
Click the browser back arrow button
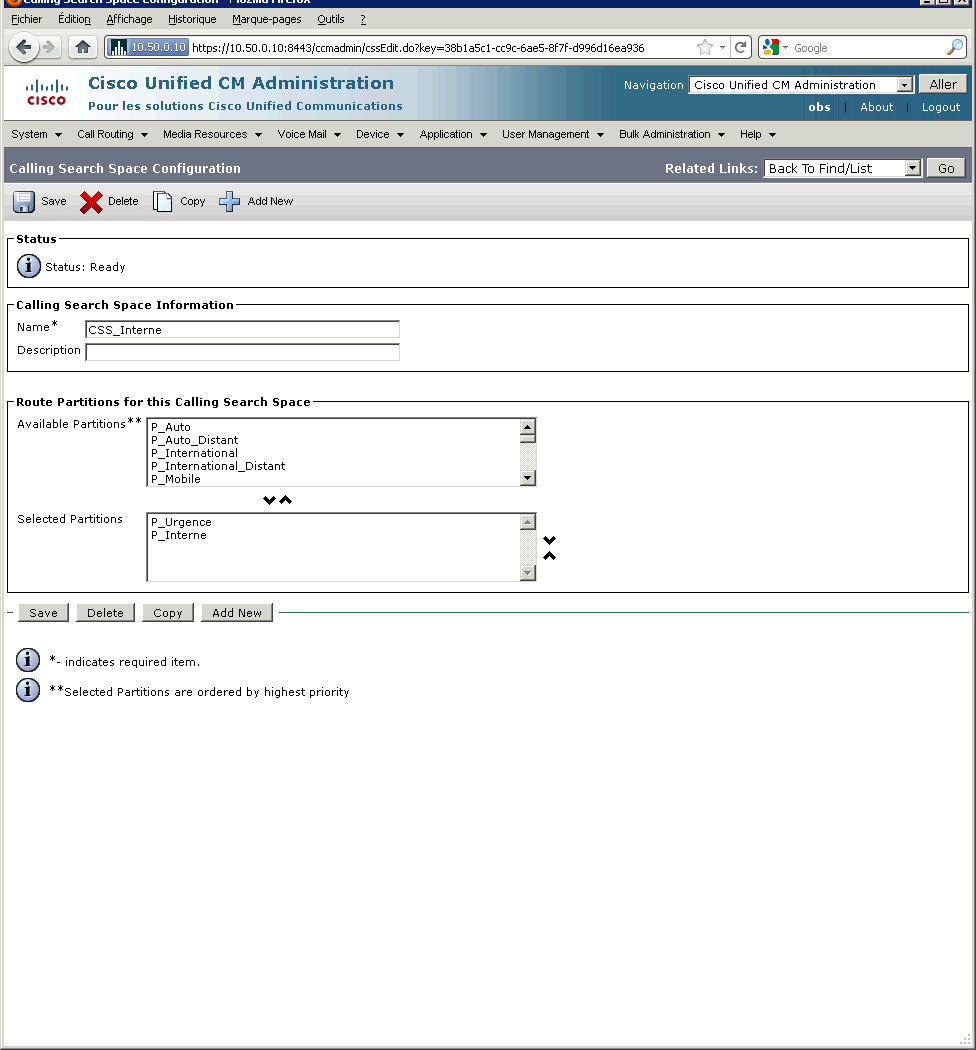tap(24, 48)
